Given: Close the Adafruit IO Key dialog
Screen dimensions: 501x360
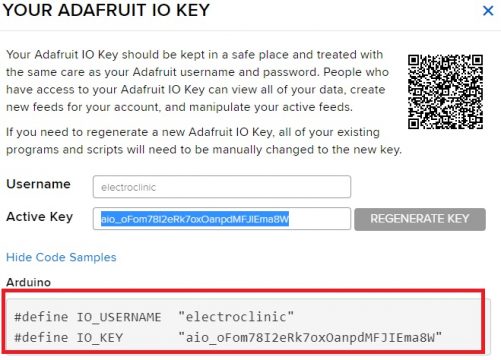Looking at the screenshot, I should point(488,11).
